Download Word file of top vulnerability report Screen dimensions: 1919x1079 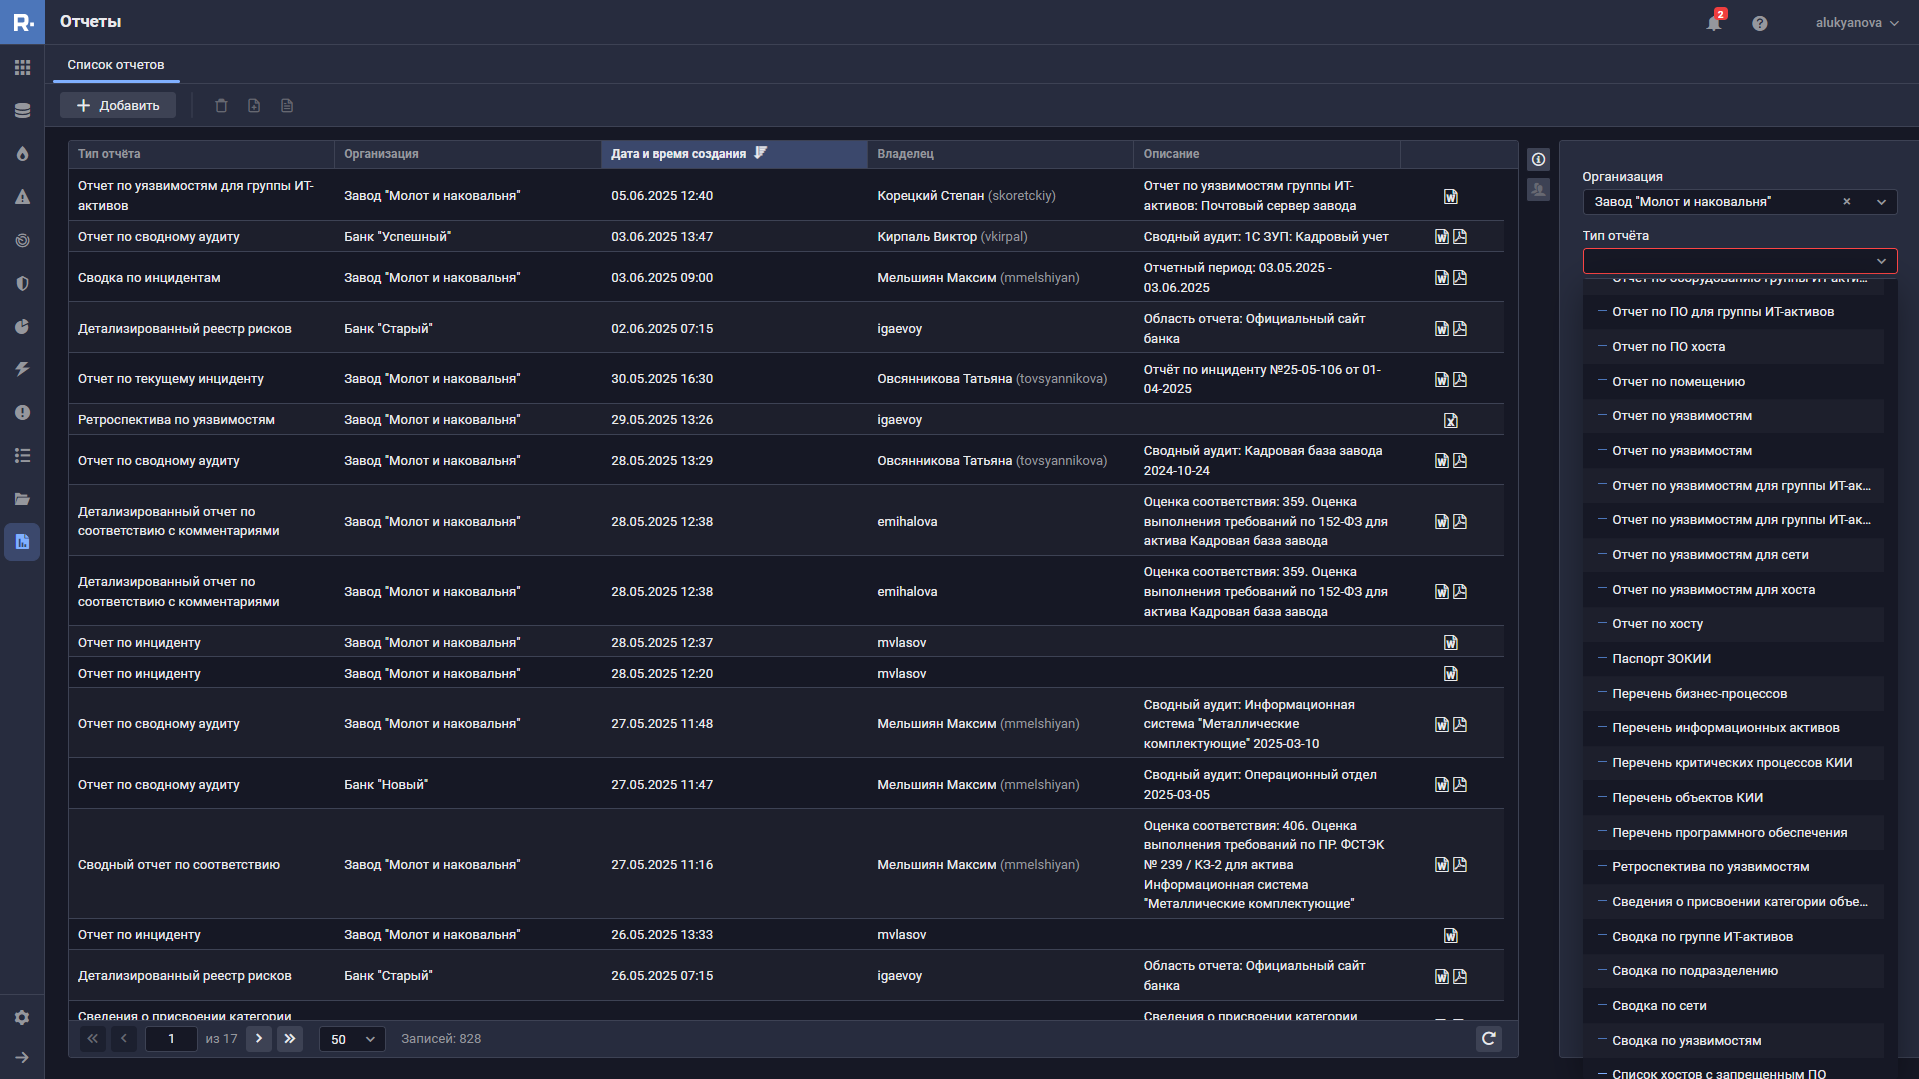[x=1450, y=197]
